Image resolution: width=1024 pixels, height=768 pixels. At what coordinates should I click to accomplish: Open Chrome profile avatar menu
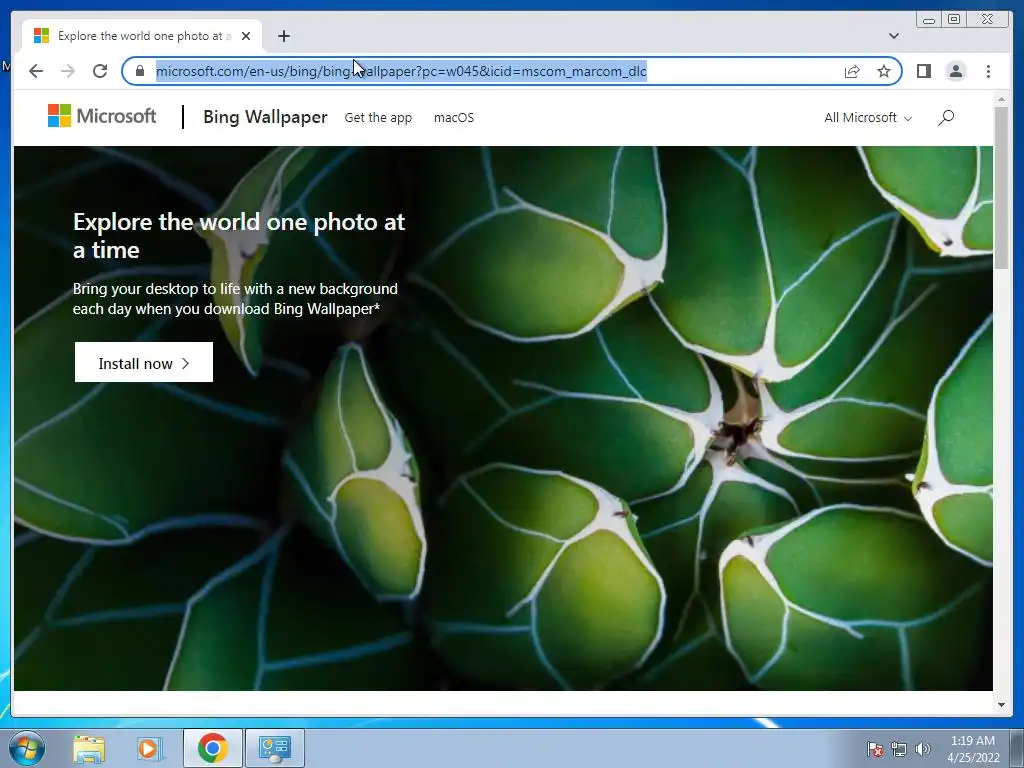[955, 71]
